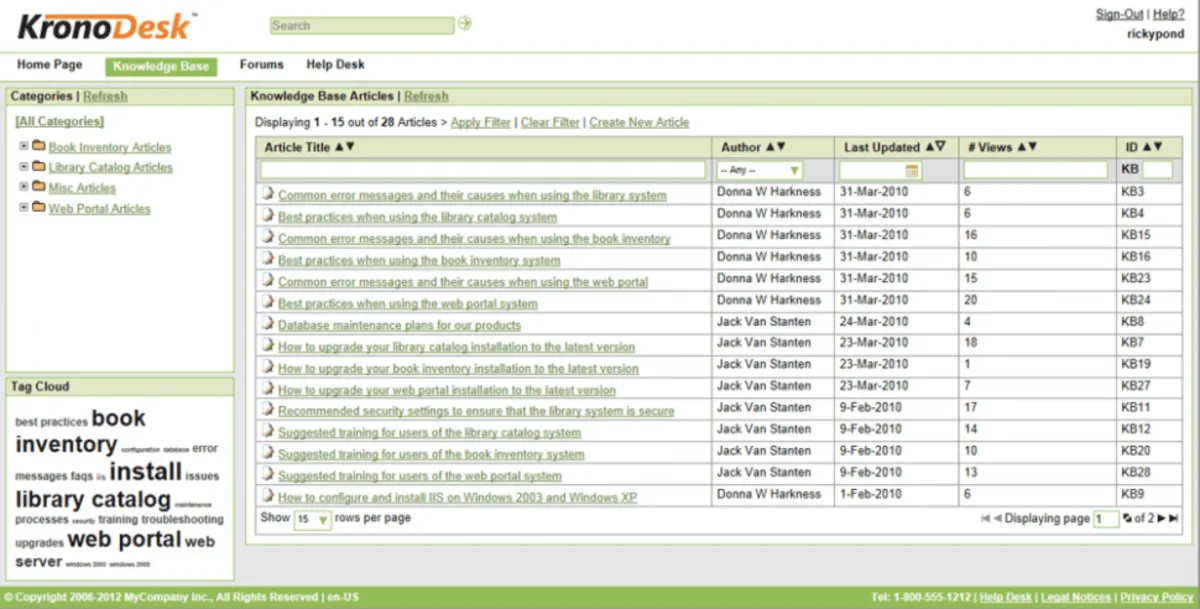Refresh the Knowledge Base Articles list
The image size is (1200, 609).
[426, 96]
